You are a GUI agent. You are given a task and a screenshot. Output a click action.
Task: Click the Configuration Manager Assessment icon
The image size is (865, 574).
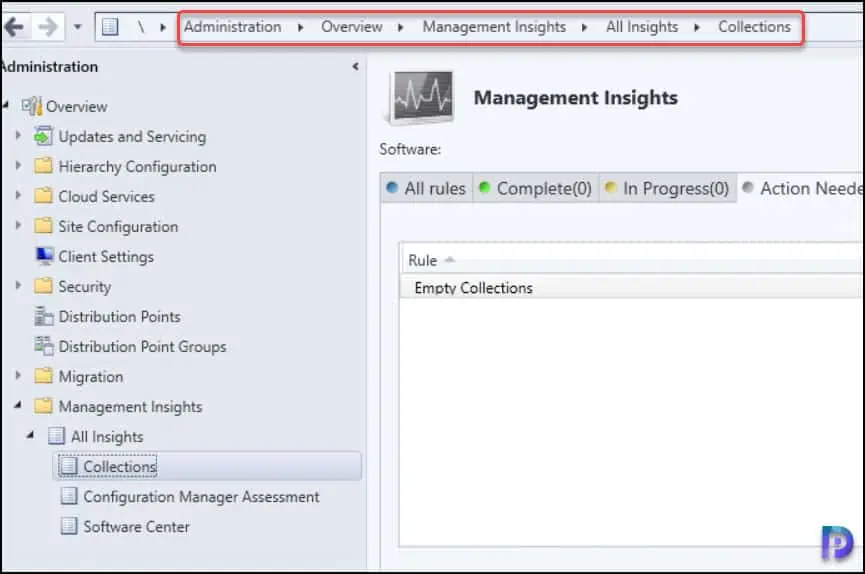[68, 496]
